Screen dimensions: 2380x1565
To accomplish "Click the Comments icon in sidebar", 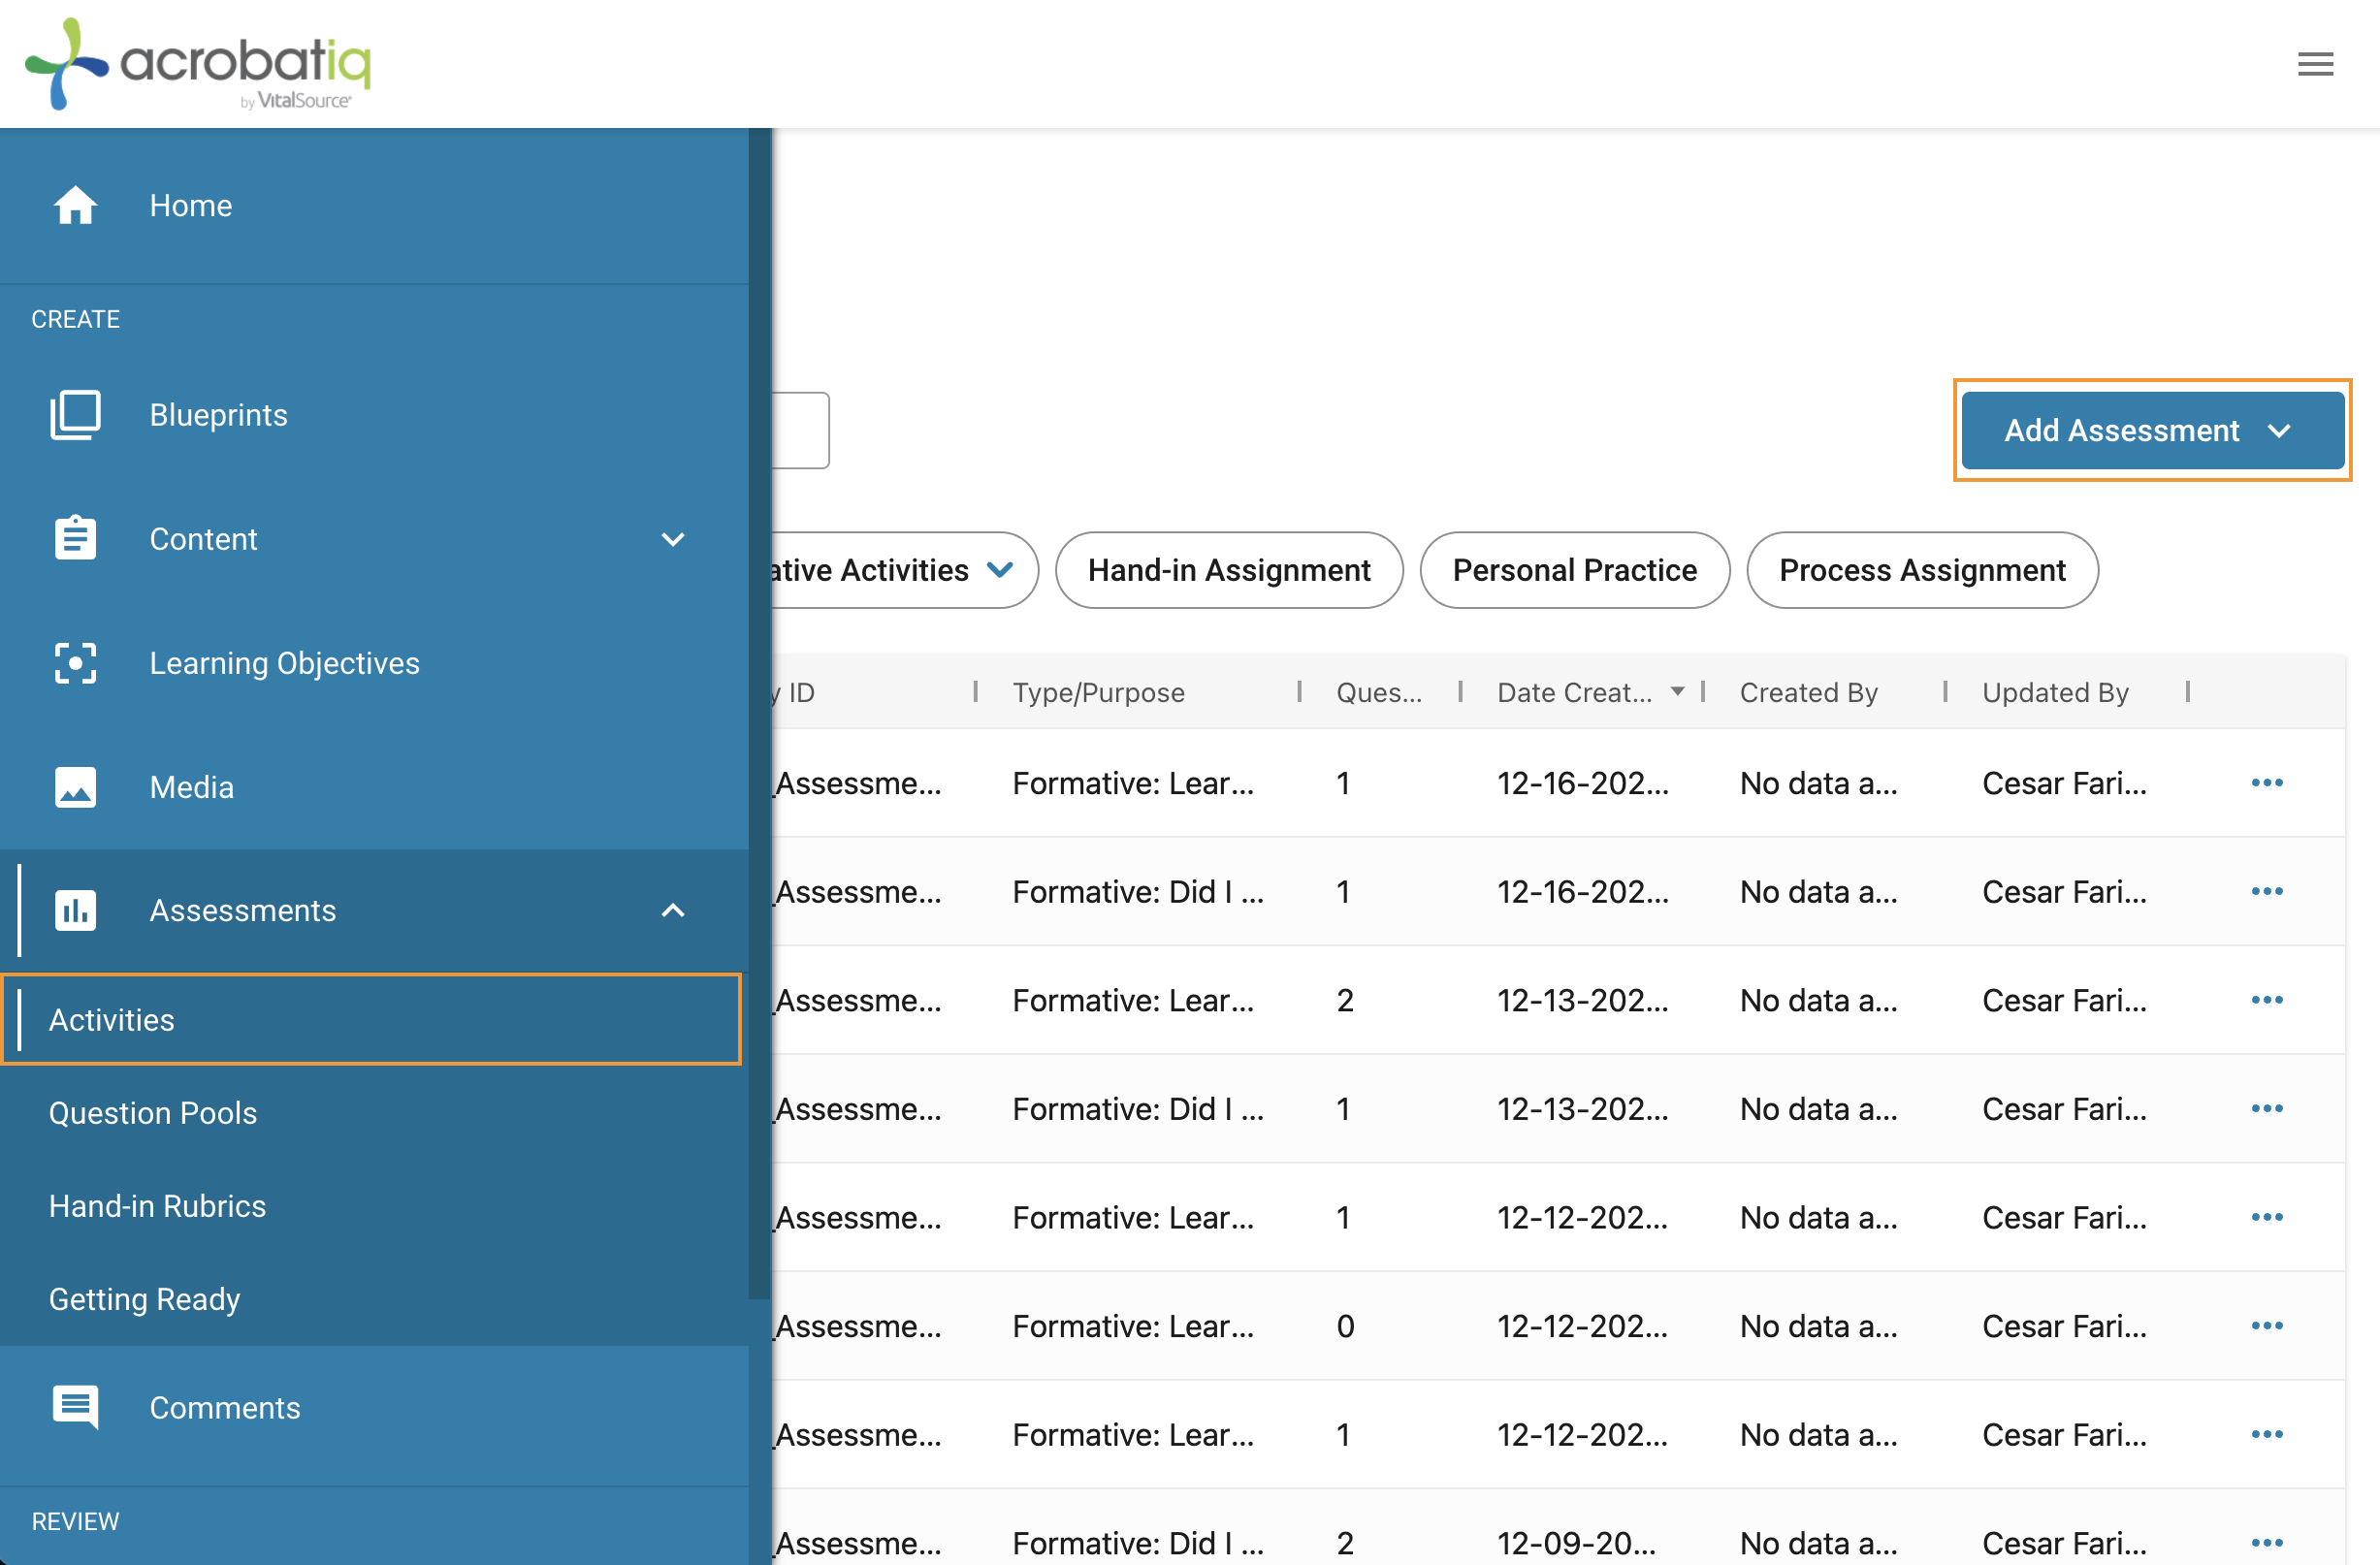I will (x=75, y=1408).
